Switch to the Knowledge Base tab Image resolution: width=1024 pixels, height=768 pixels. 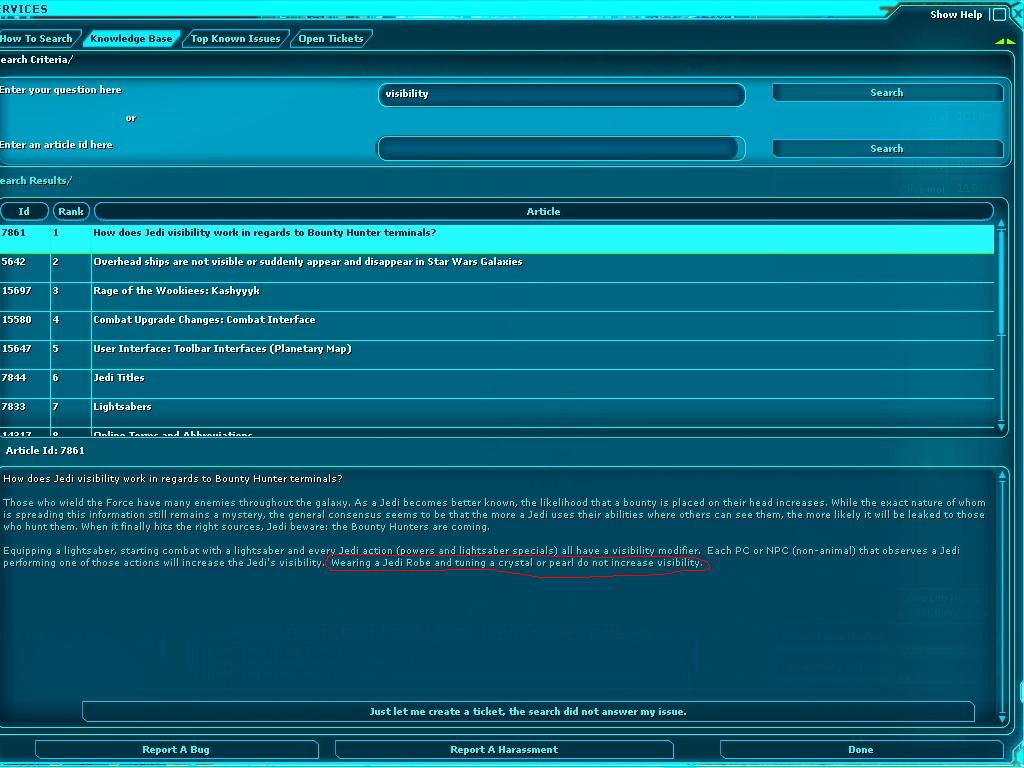click(x=131, y=39)
